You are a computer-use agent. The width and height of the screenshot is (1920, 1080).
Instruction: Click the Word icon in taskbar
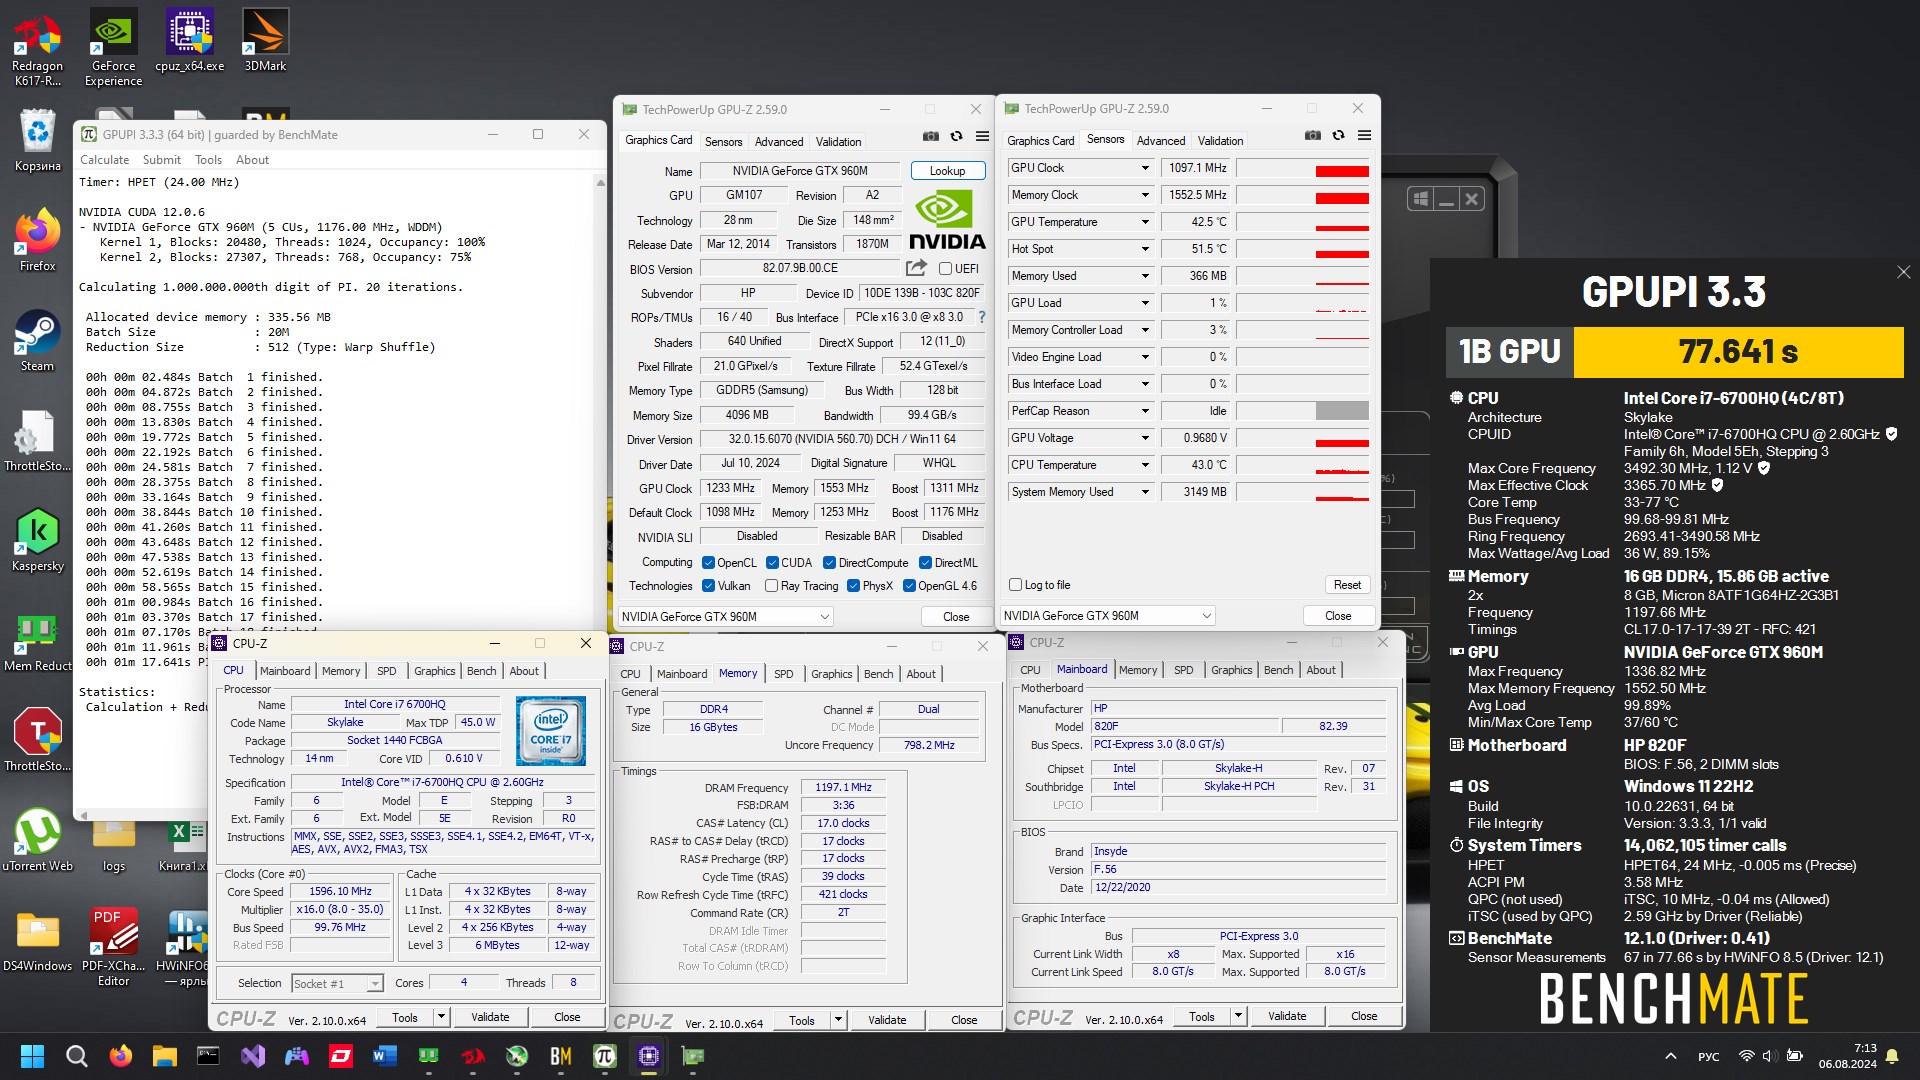pos(385,1056)
